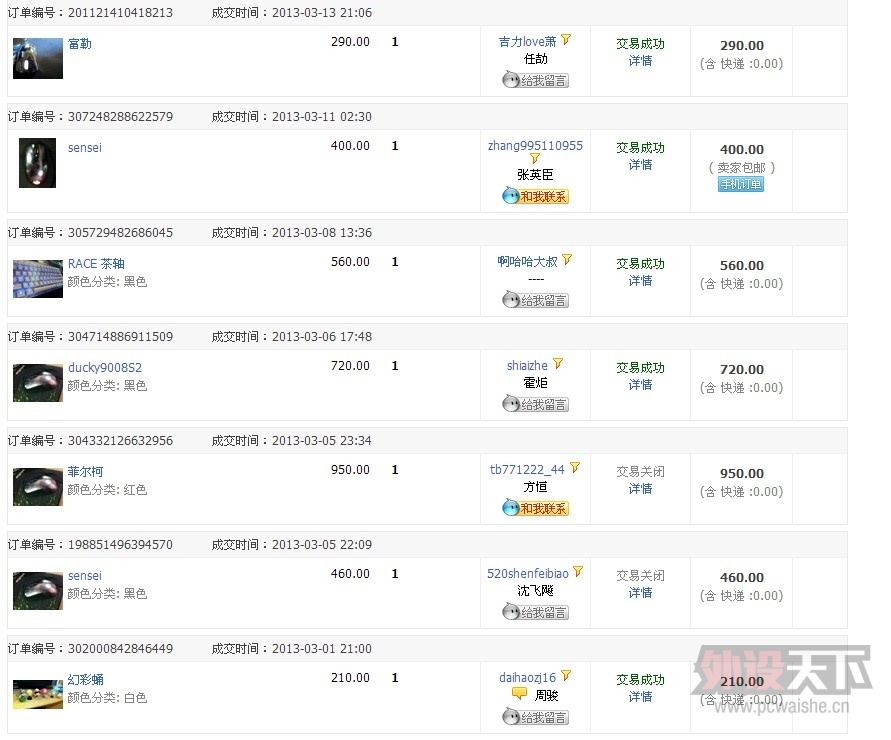Click 和我联系 chat button under 方恒
The image size is (891, 740).
tap(535, 509)
